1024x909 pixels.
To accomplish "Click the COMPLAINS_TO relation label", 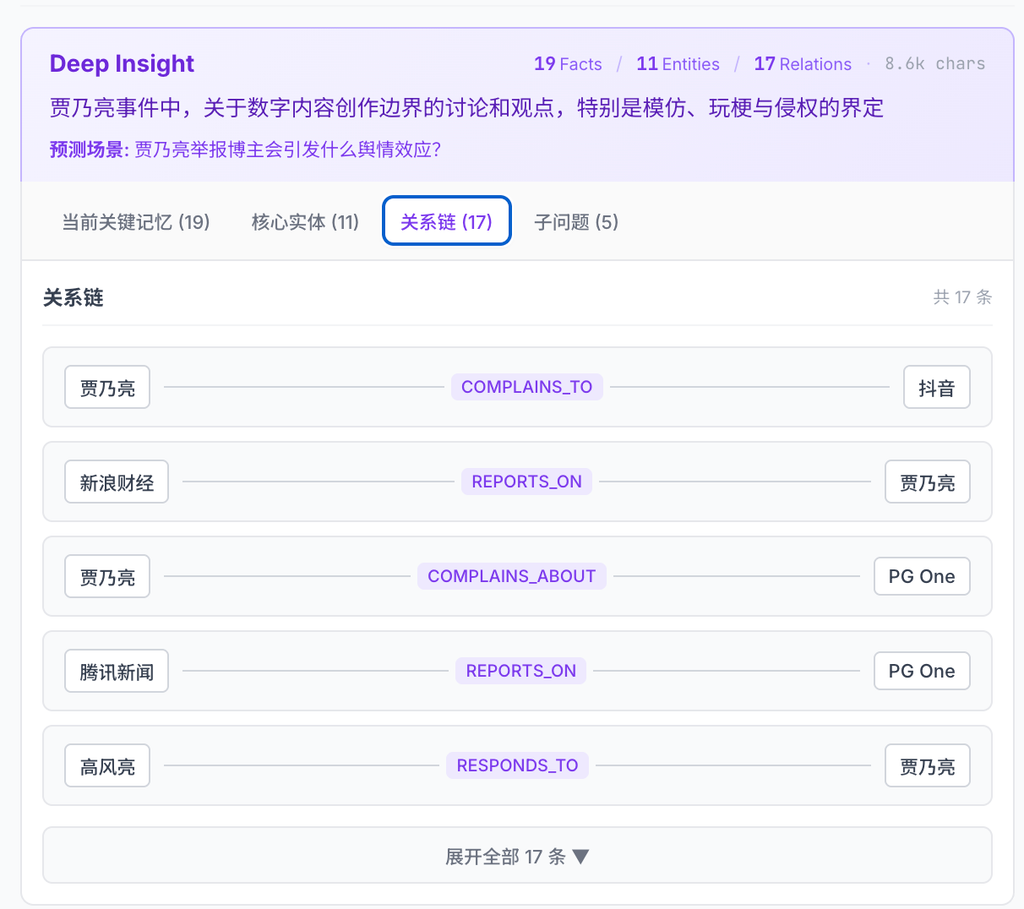I will coord(526,387).
